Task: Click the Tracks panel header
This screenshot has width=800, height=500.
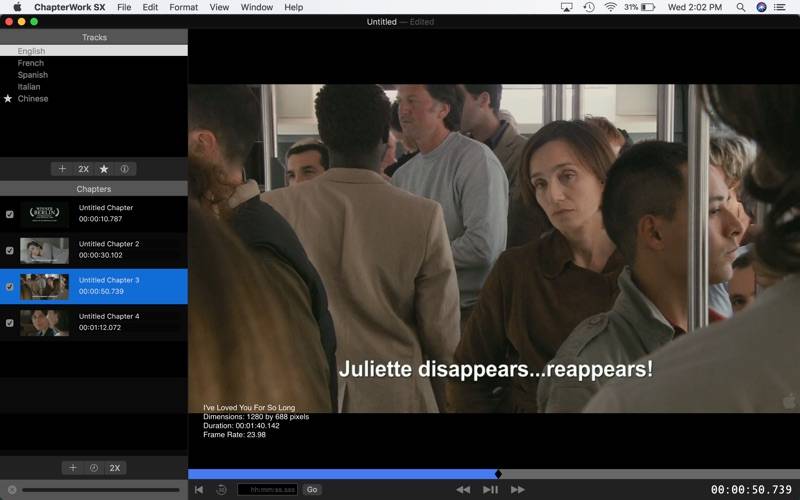Action: (94, 37)
